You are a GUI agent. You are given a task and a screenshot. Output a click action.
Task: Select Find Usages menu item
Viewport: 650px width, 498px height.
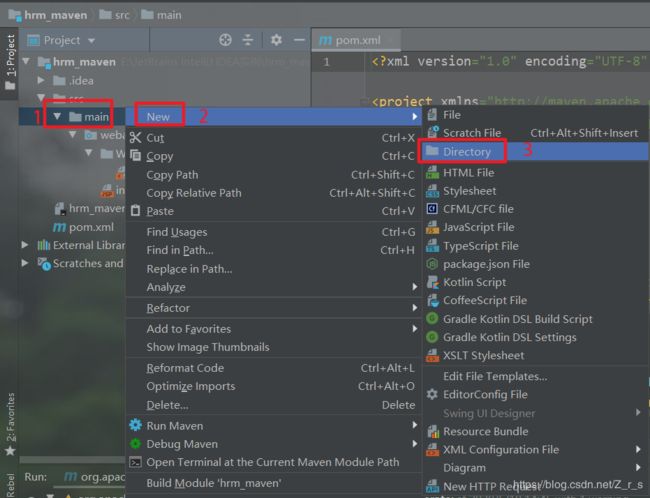coord(274,232)
